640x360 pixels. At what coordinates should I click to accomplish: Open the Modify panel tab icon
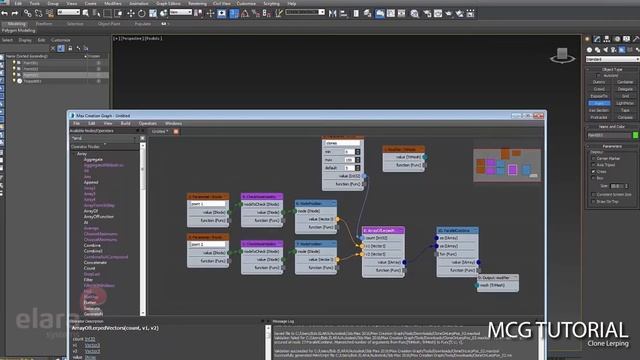tap(597, 39)
